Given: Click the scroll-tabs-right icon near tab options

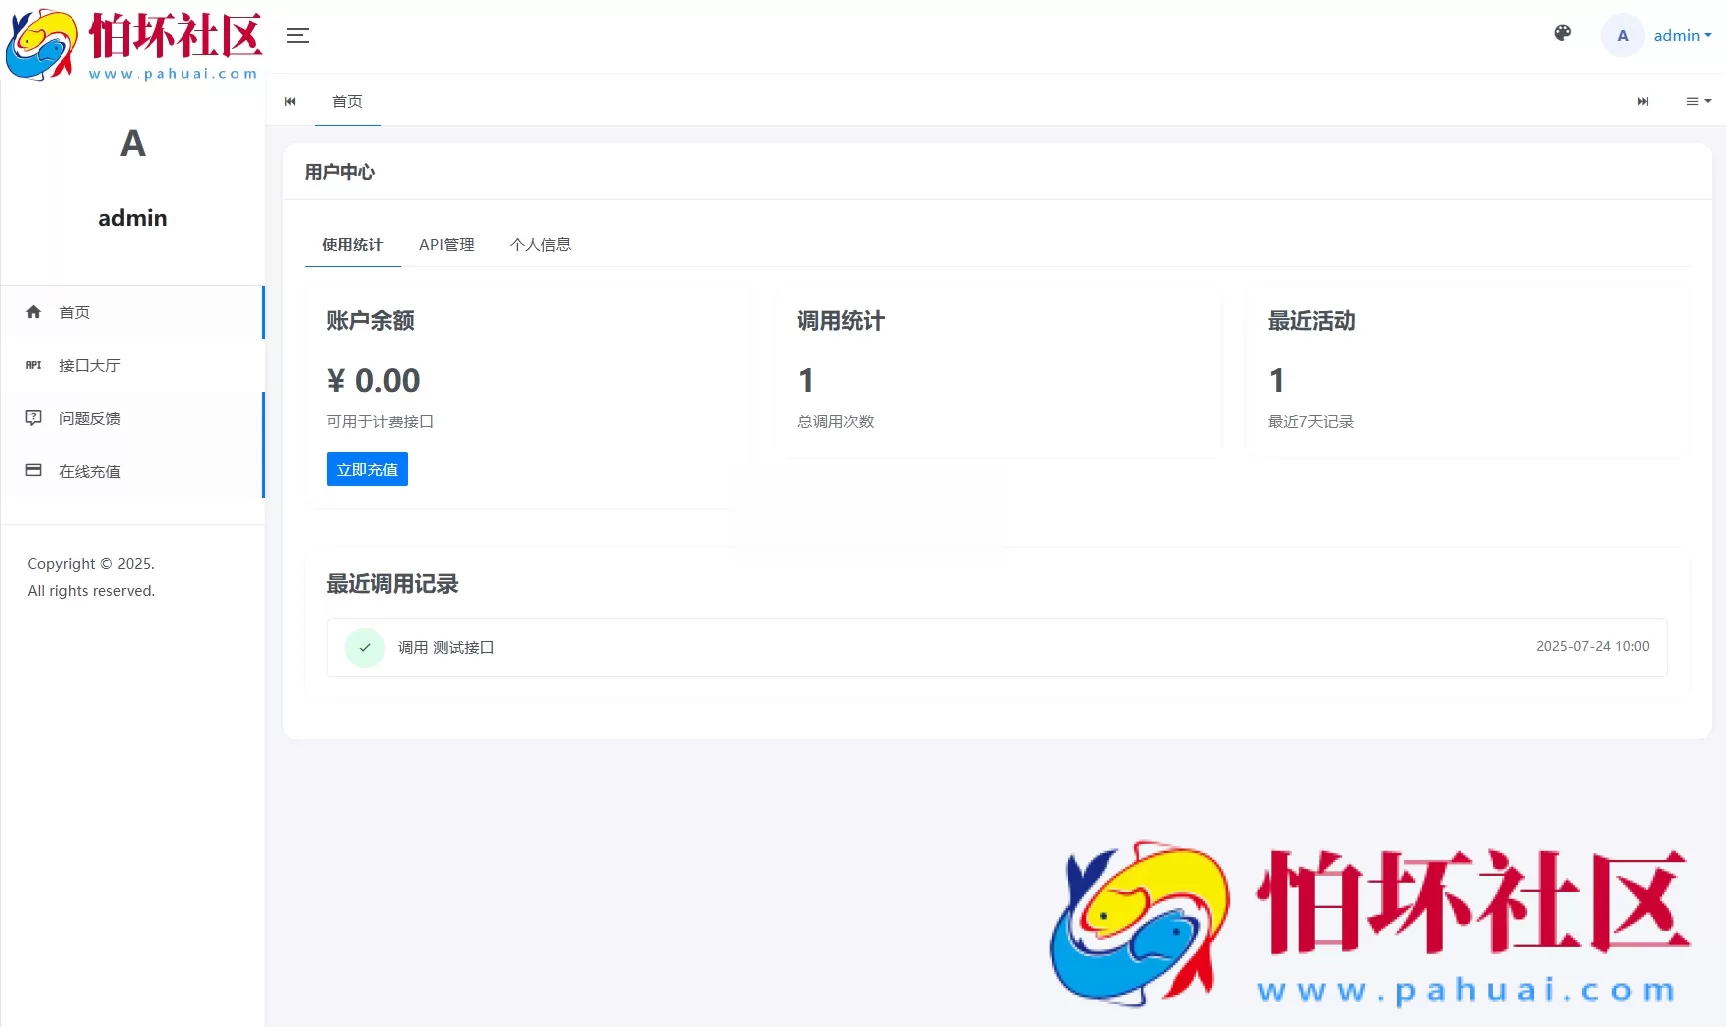Looking at the screenshot, I should coord(1643,101).
